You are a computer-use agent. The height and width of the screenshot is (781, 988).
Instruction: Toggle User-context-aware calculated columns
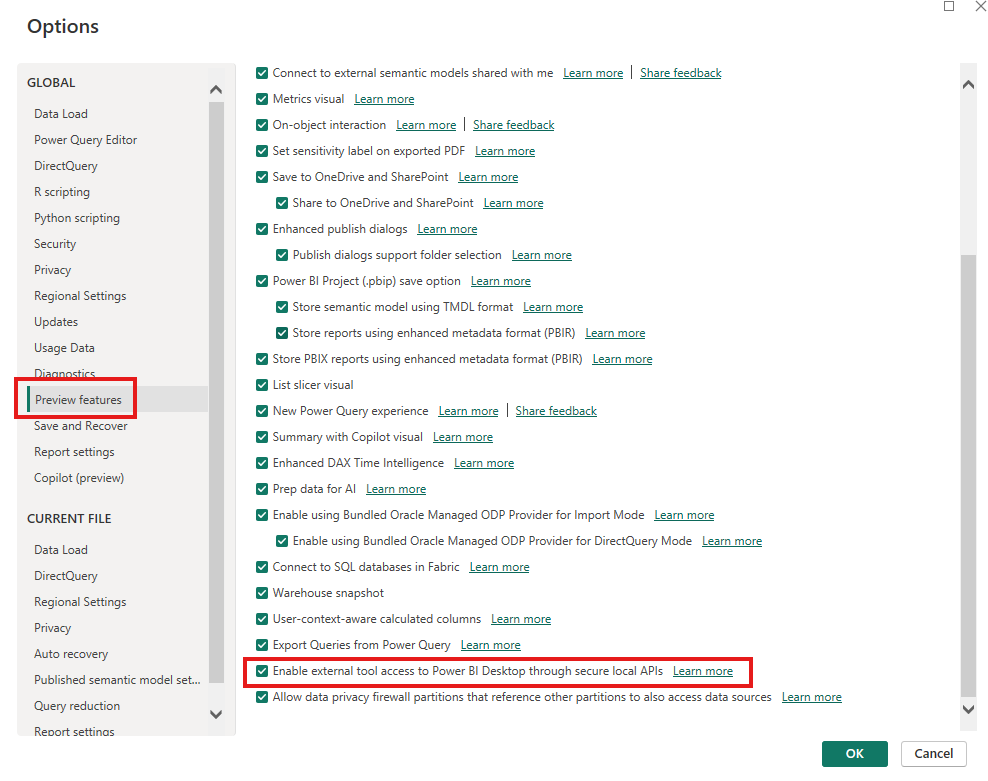(262, 619)
